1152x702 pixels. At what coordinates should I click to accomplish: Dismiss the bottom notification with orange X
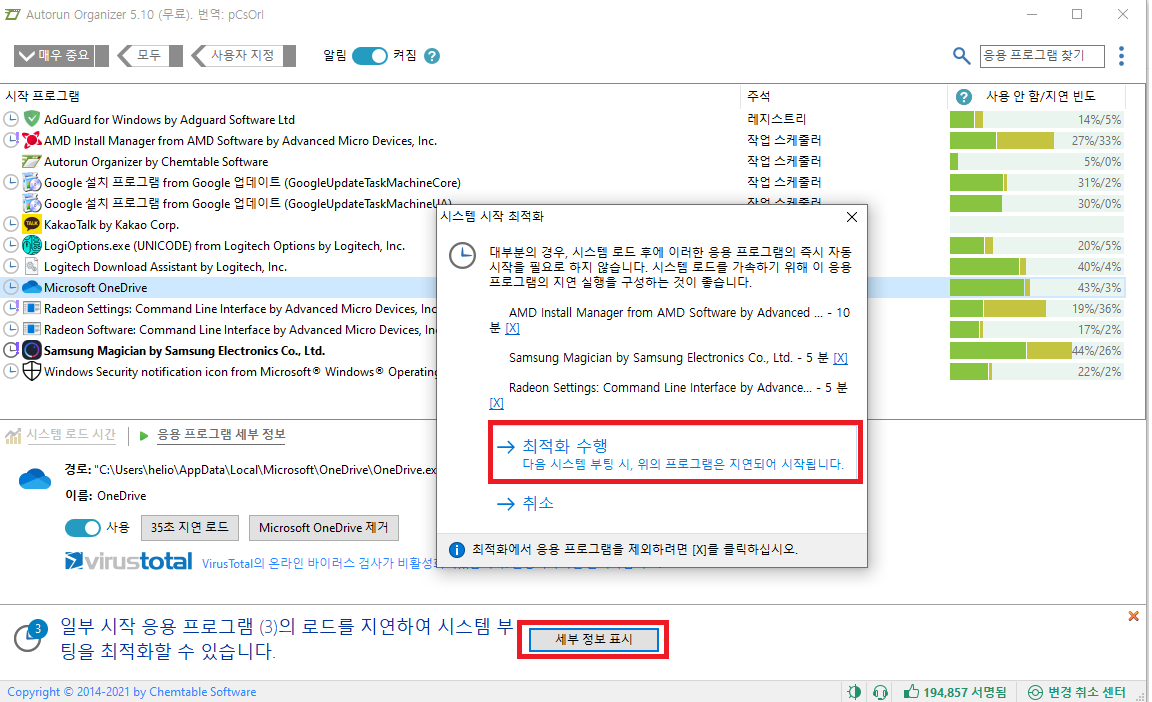point(1133,616)
